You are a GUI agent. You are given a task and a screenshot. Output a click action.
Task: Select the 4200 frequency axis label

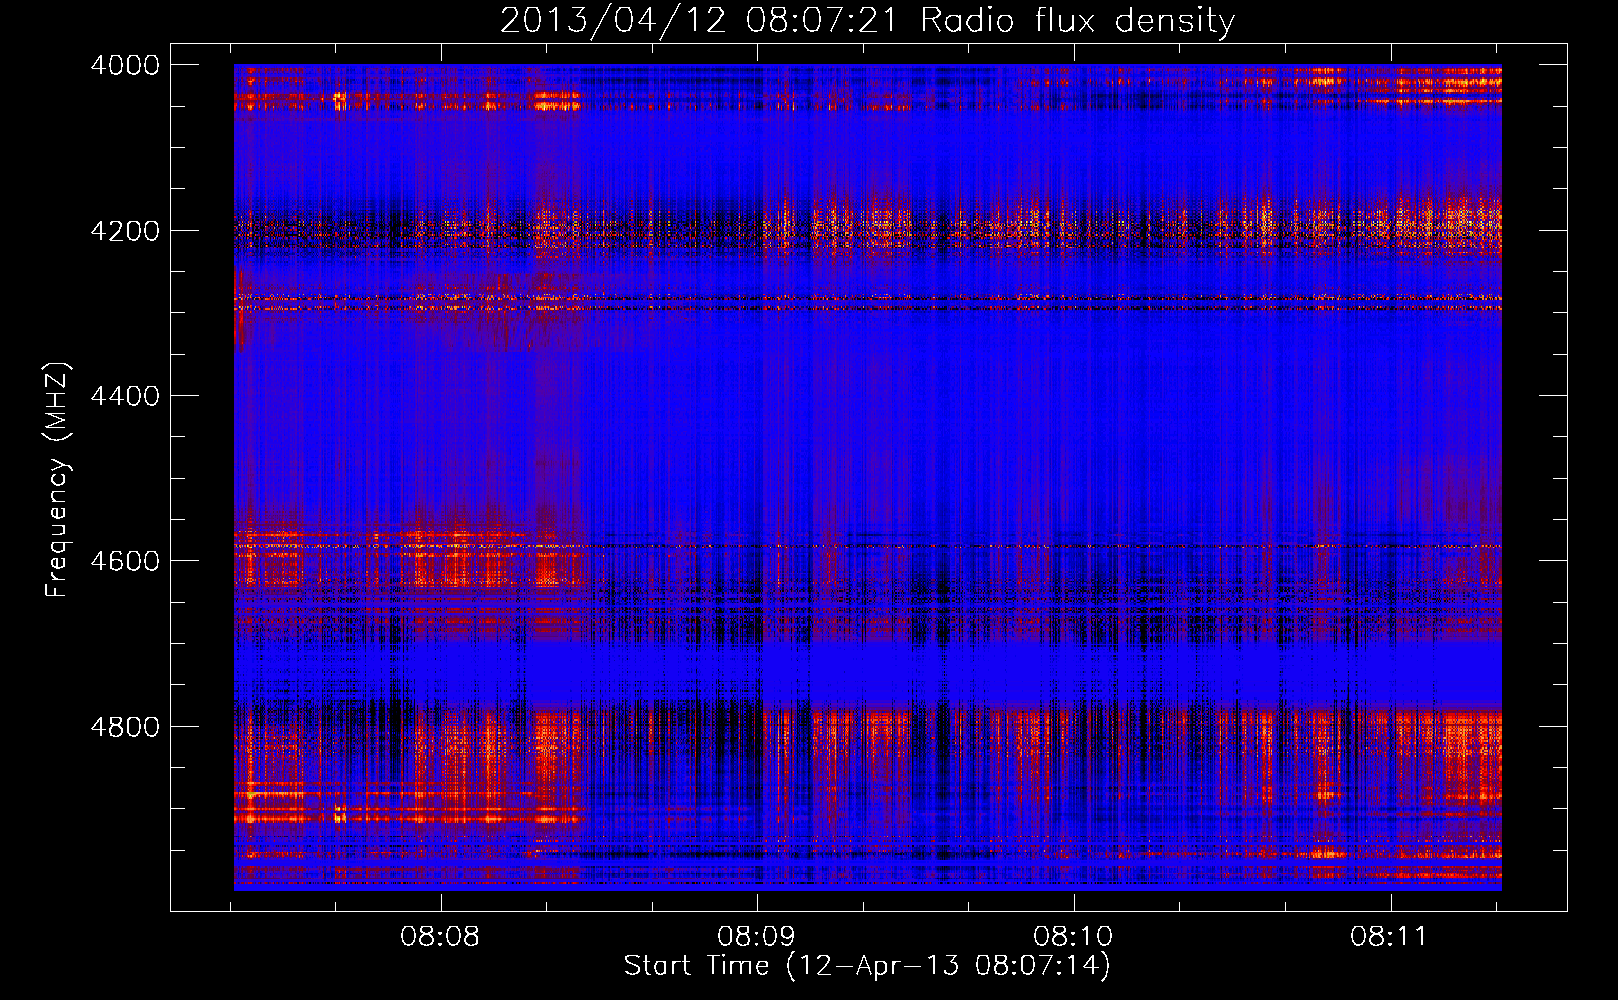[125, 231]
